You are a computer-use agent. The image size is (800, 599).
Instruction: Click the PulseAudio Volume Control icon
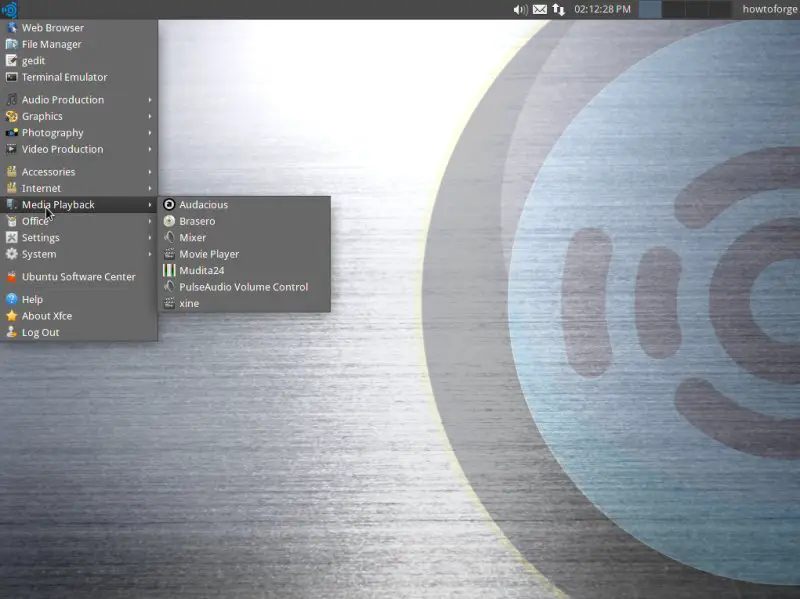(169, 287)
